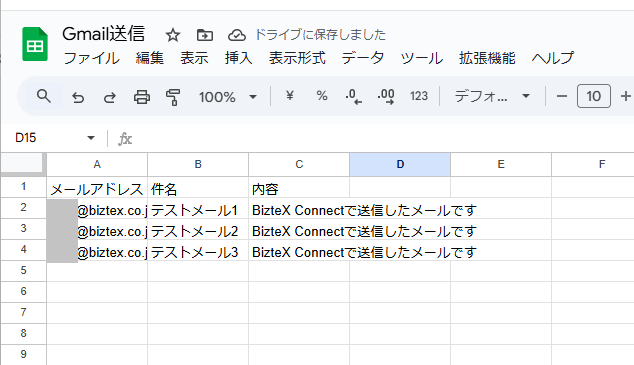
Task: Undo the last action
Action: click(x=78, y=97)
